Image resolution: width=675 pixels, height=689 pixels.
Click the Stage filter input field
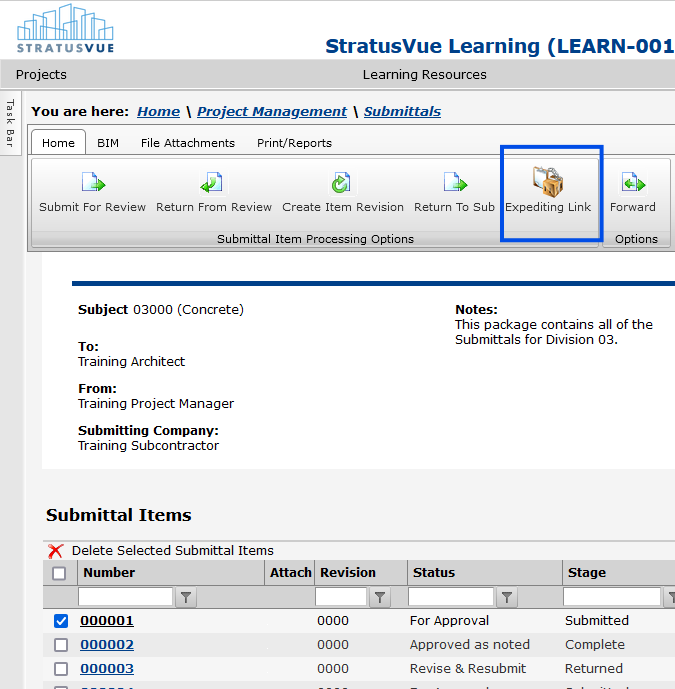tap(612, 597)
